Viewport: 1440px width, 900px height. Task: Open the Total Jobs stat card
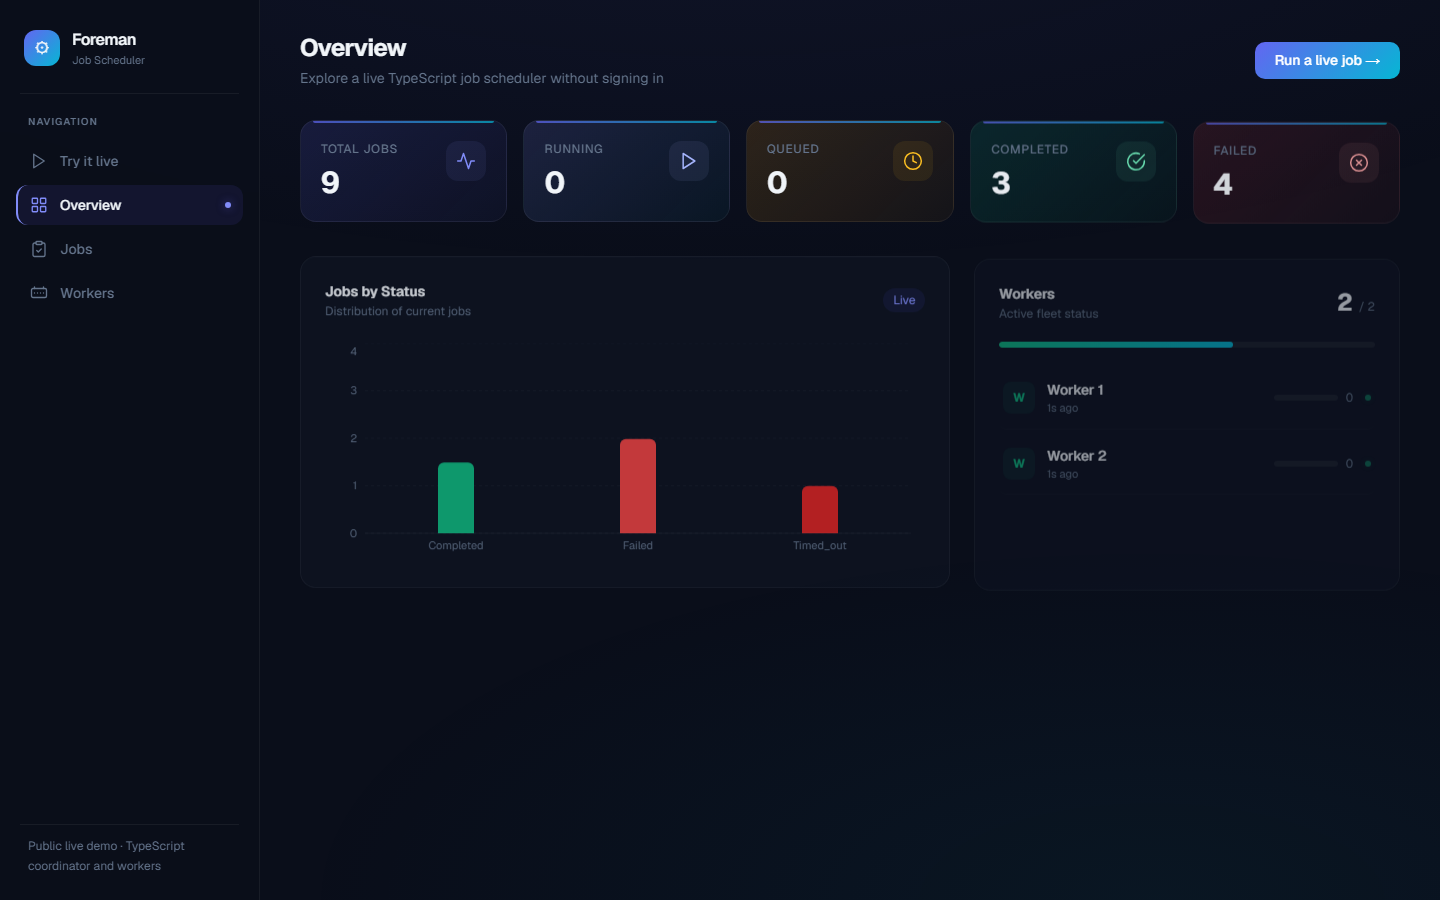point(403,172)
